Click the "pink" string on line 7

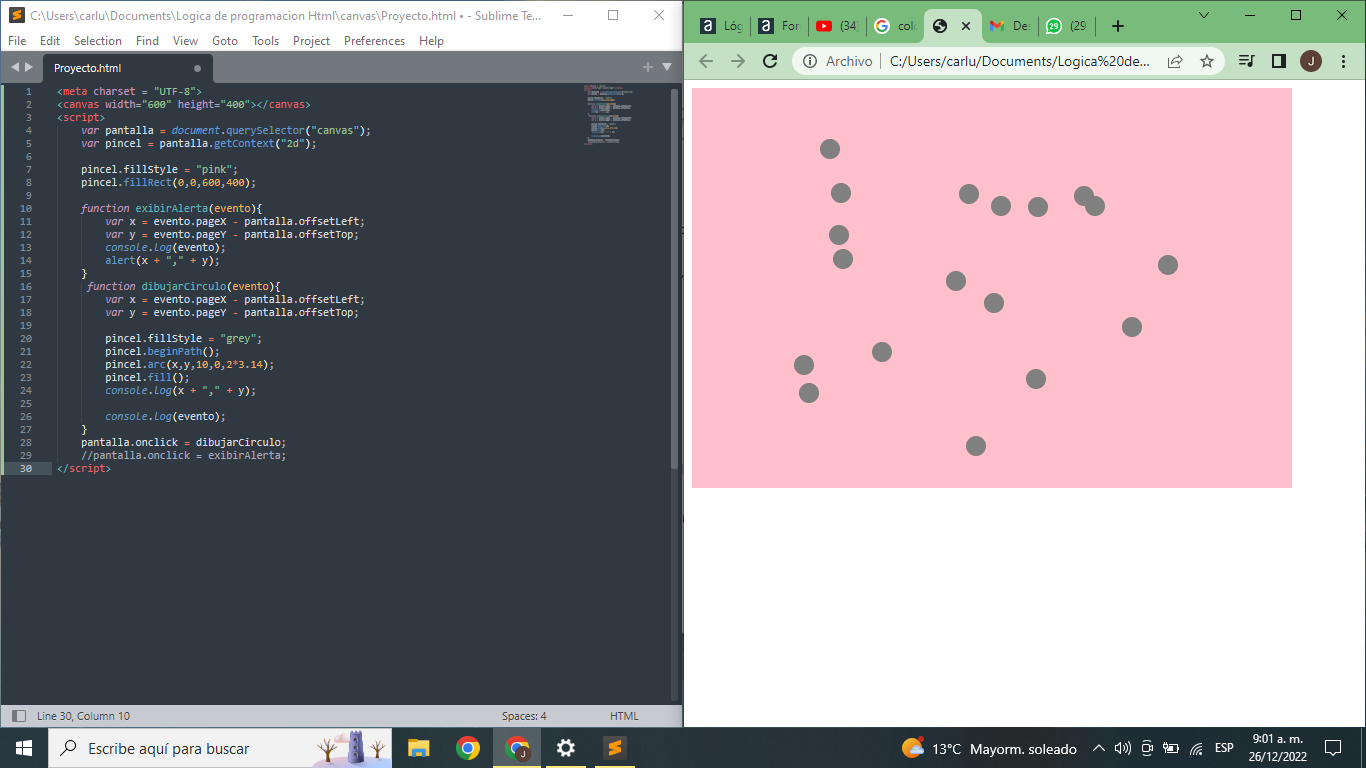coord(214,169)
